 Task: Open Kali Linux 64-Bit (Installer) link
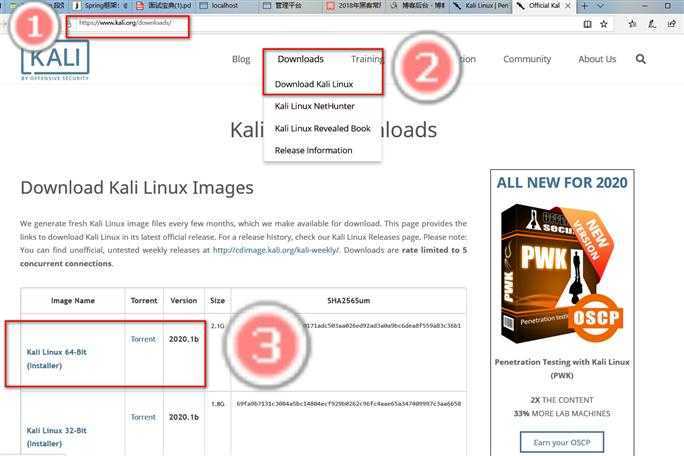pyautogui.click(x=57, y=359)
